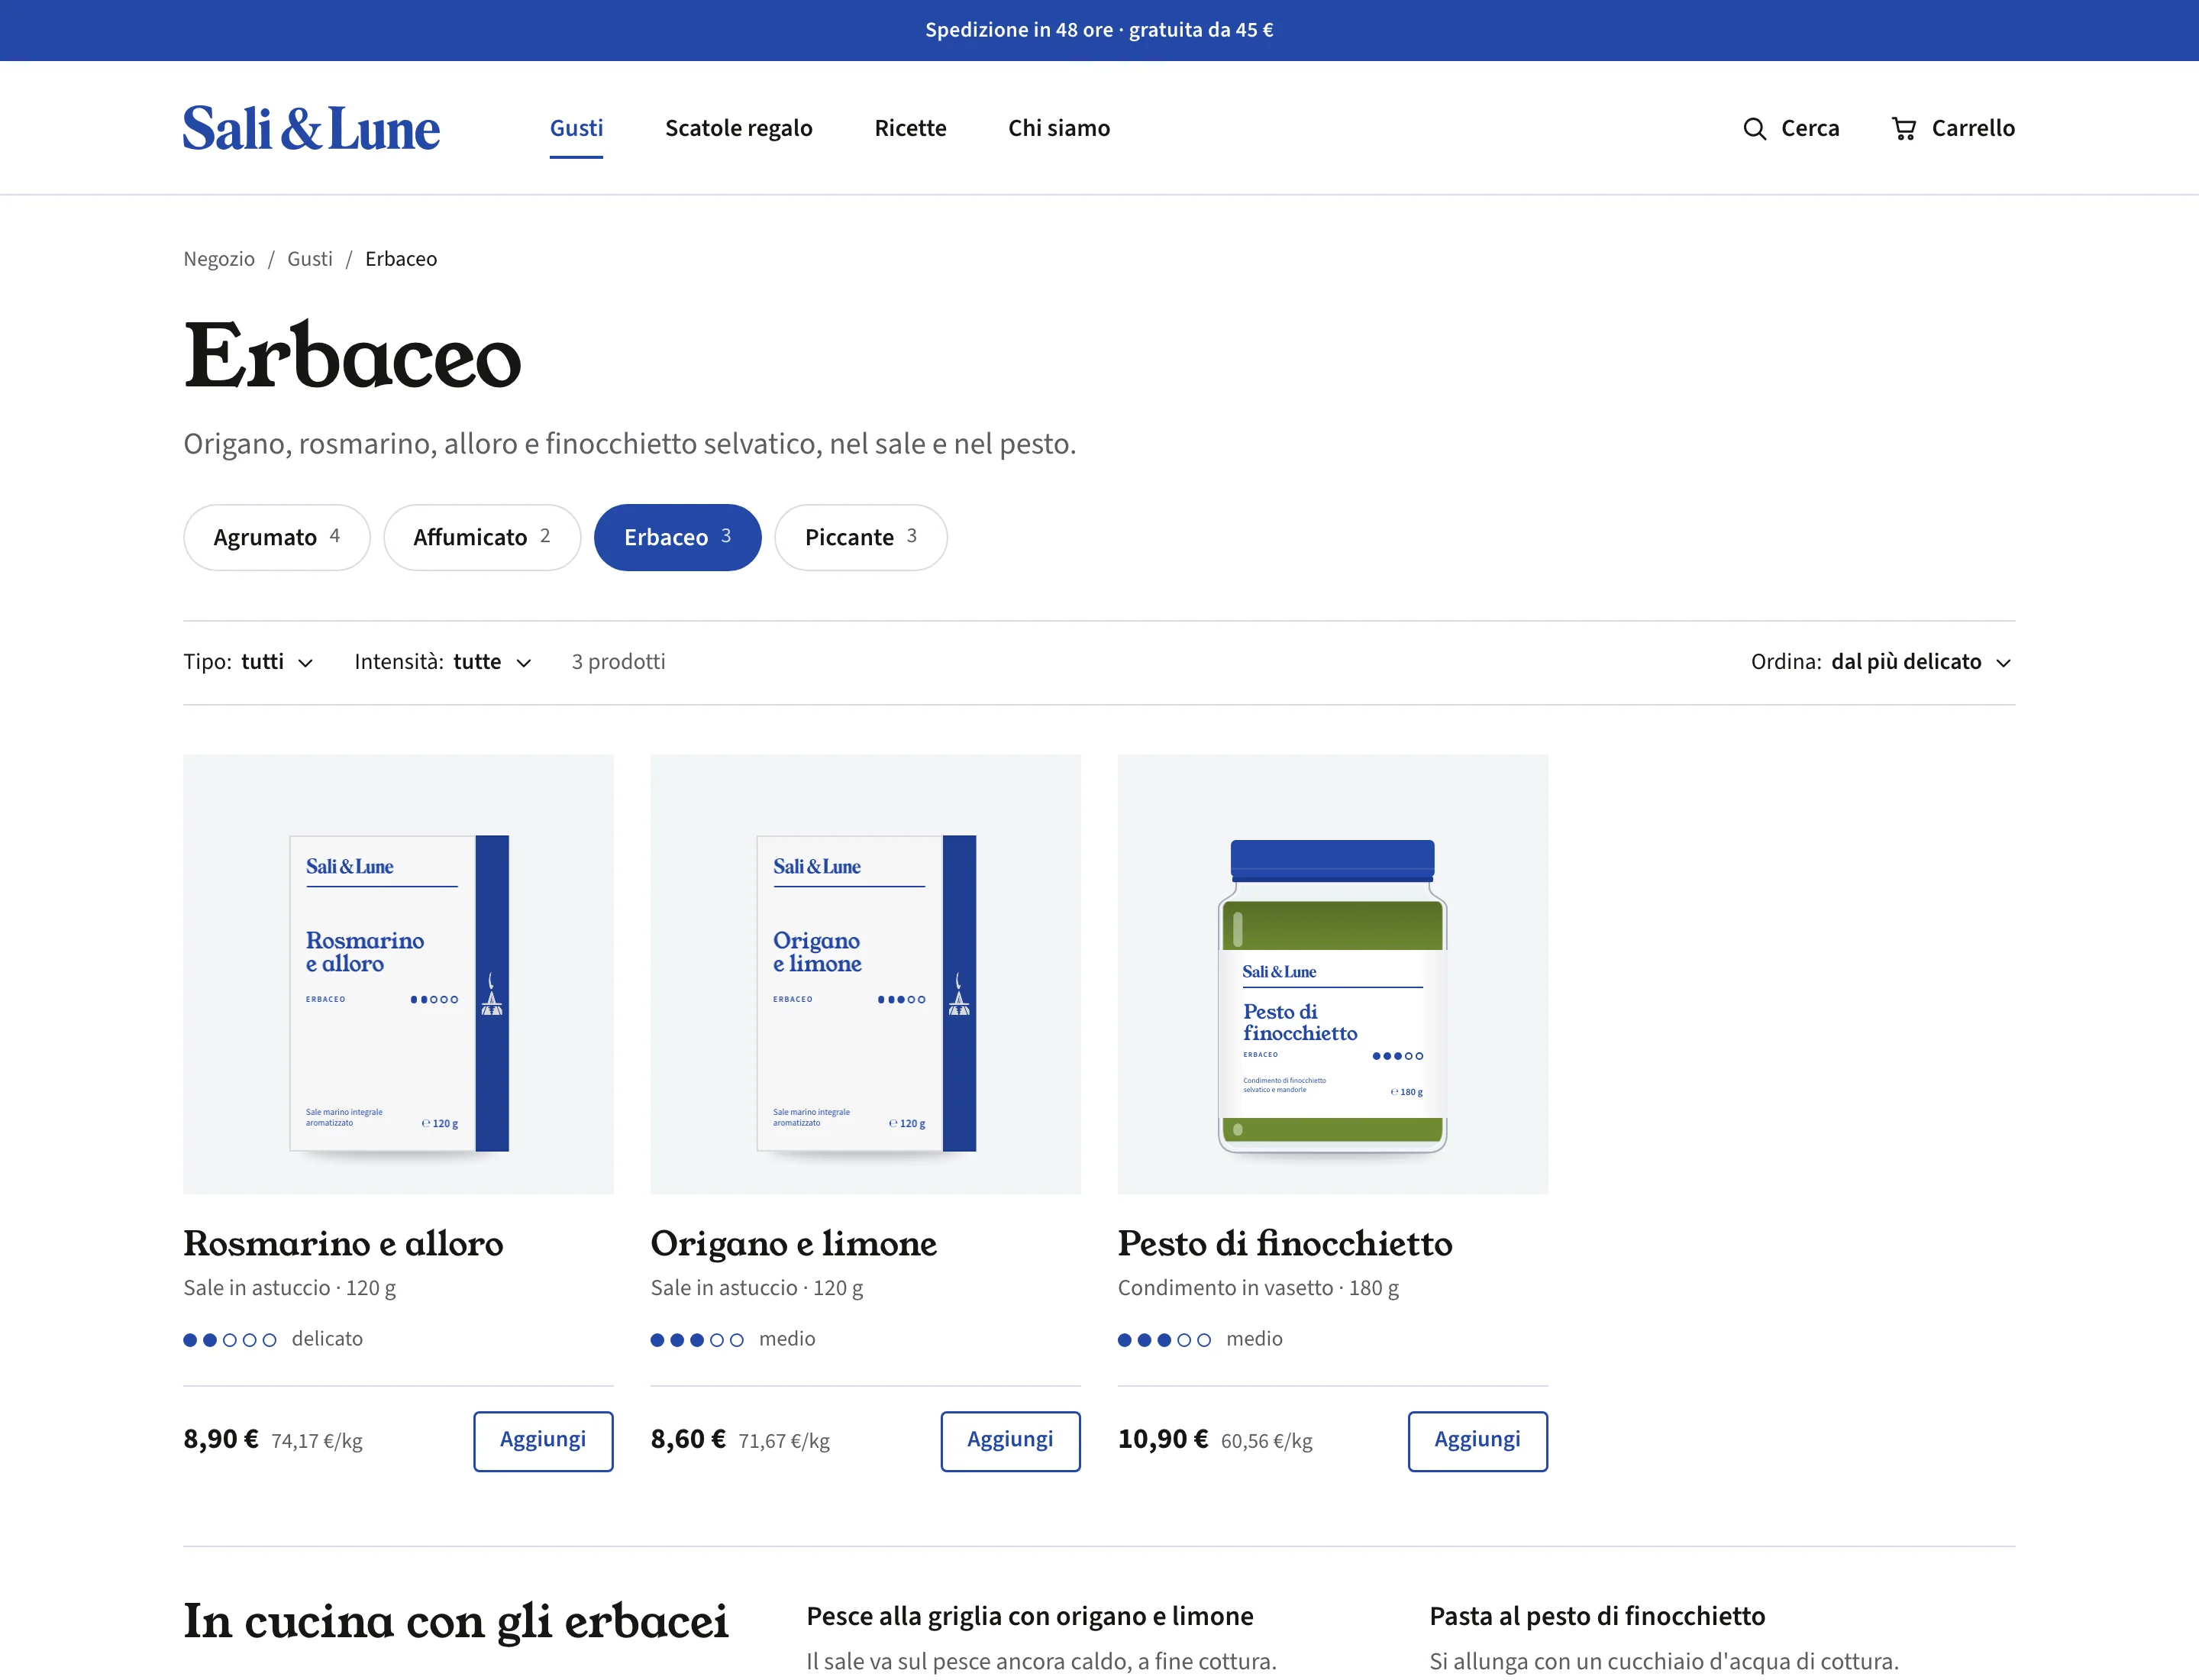The height and width of the screenshot is (1680, 2199).
Task: Select the Affumicato flavor filter
Action: pos(482,537)
